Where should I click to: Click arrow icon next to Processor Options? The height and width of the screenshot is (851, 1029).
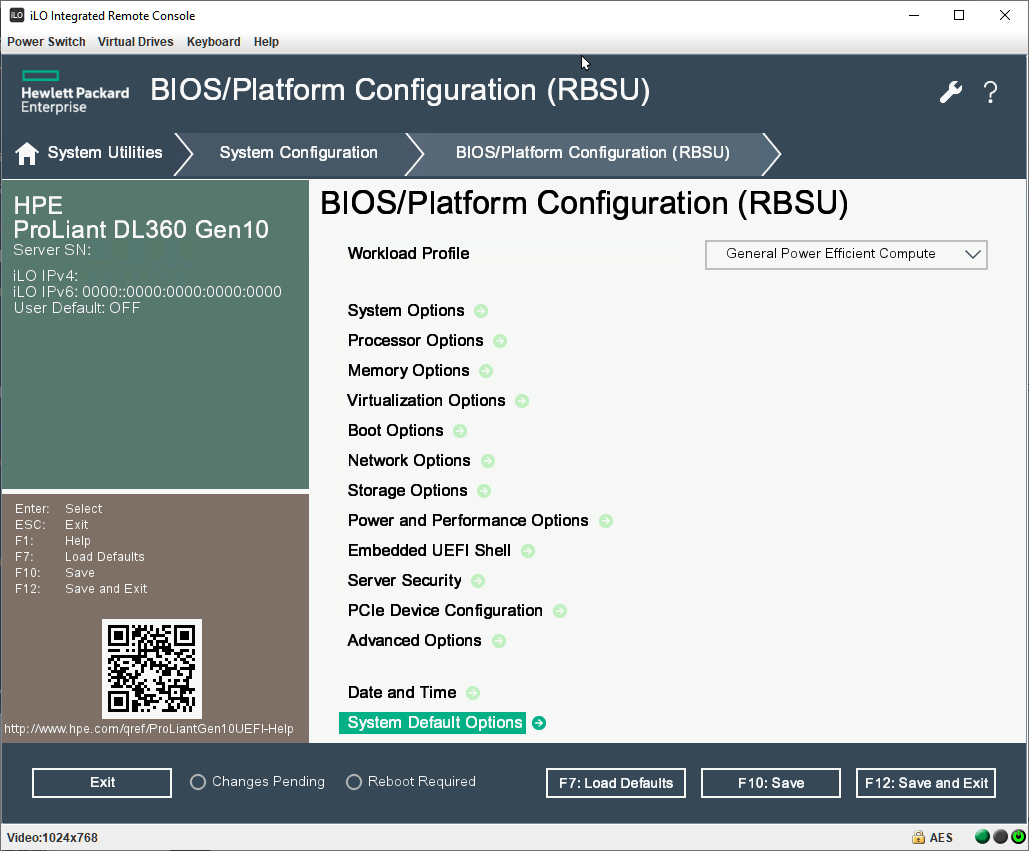[x=500, y=341]
